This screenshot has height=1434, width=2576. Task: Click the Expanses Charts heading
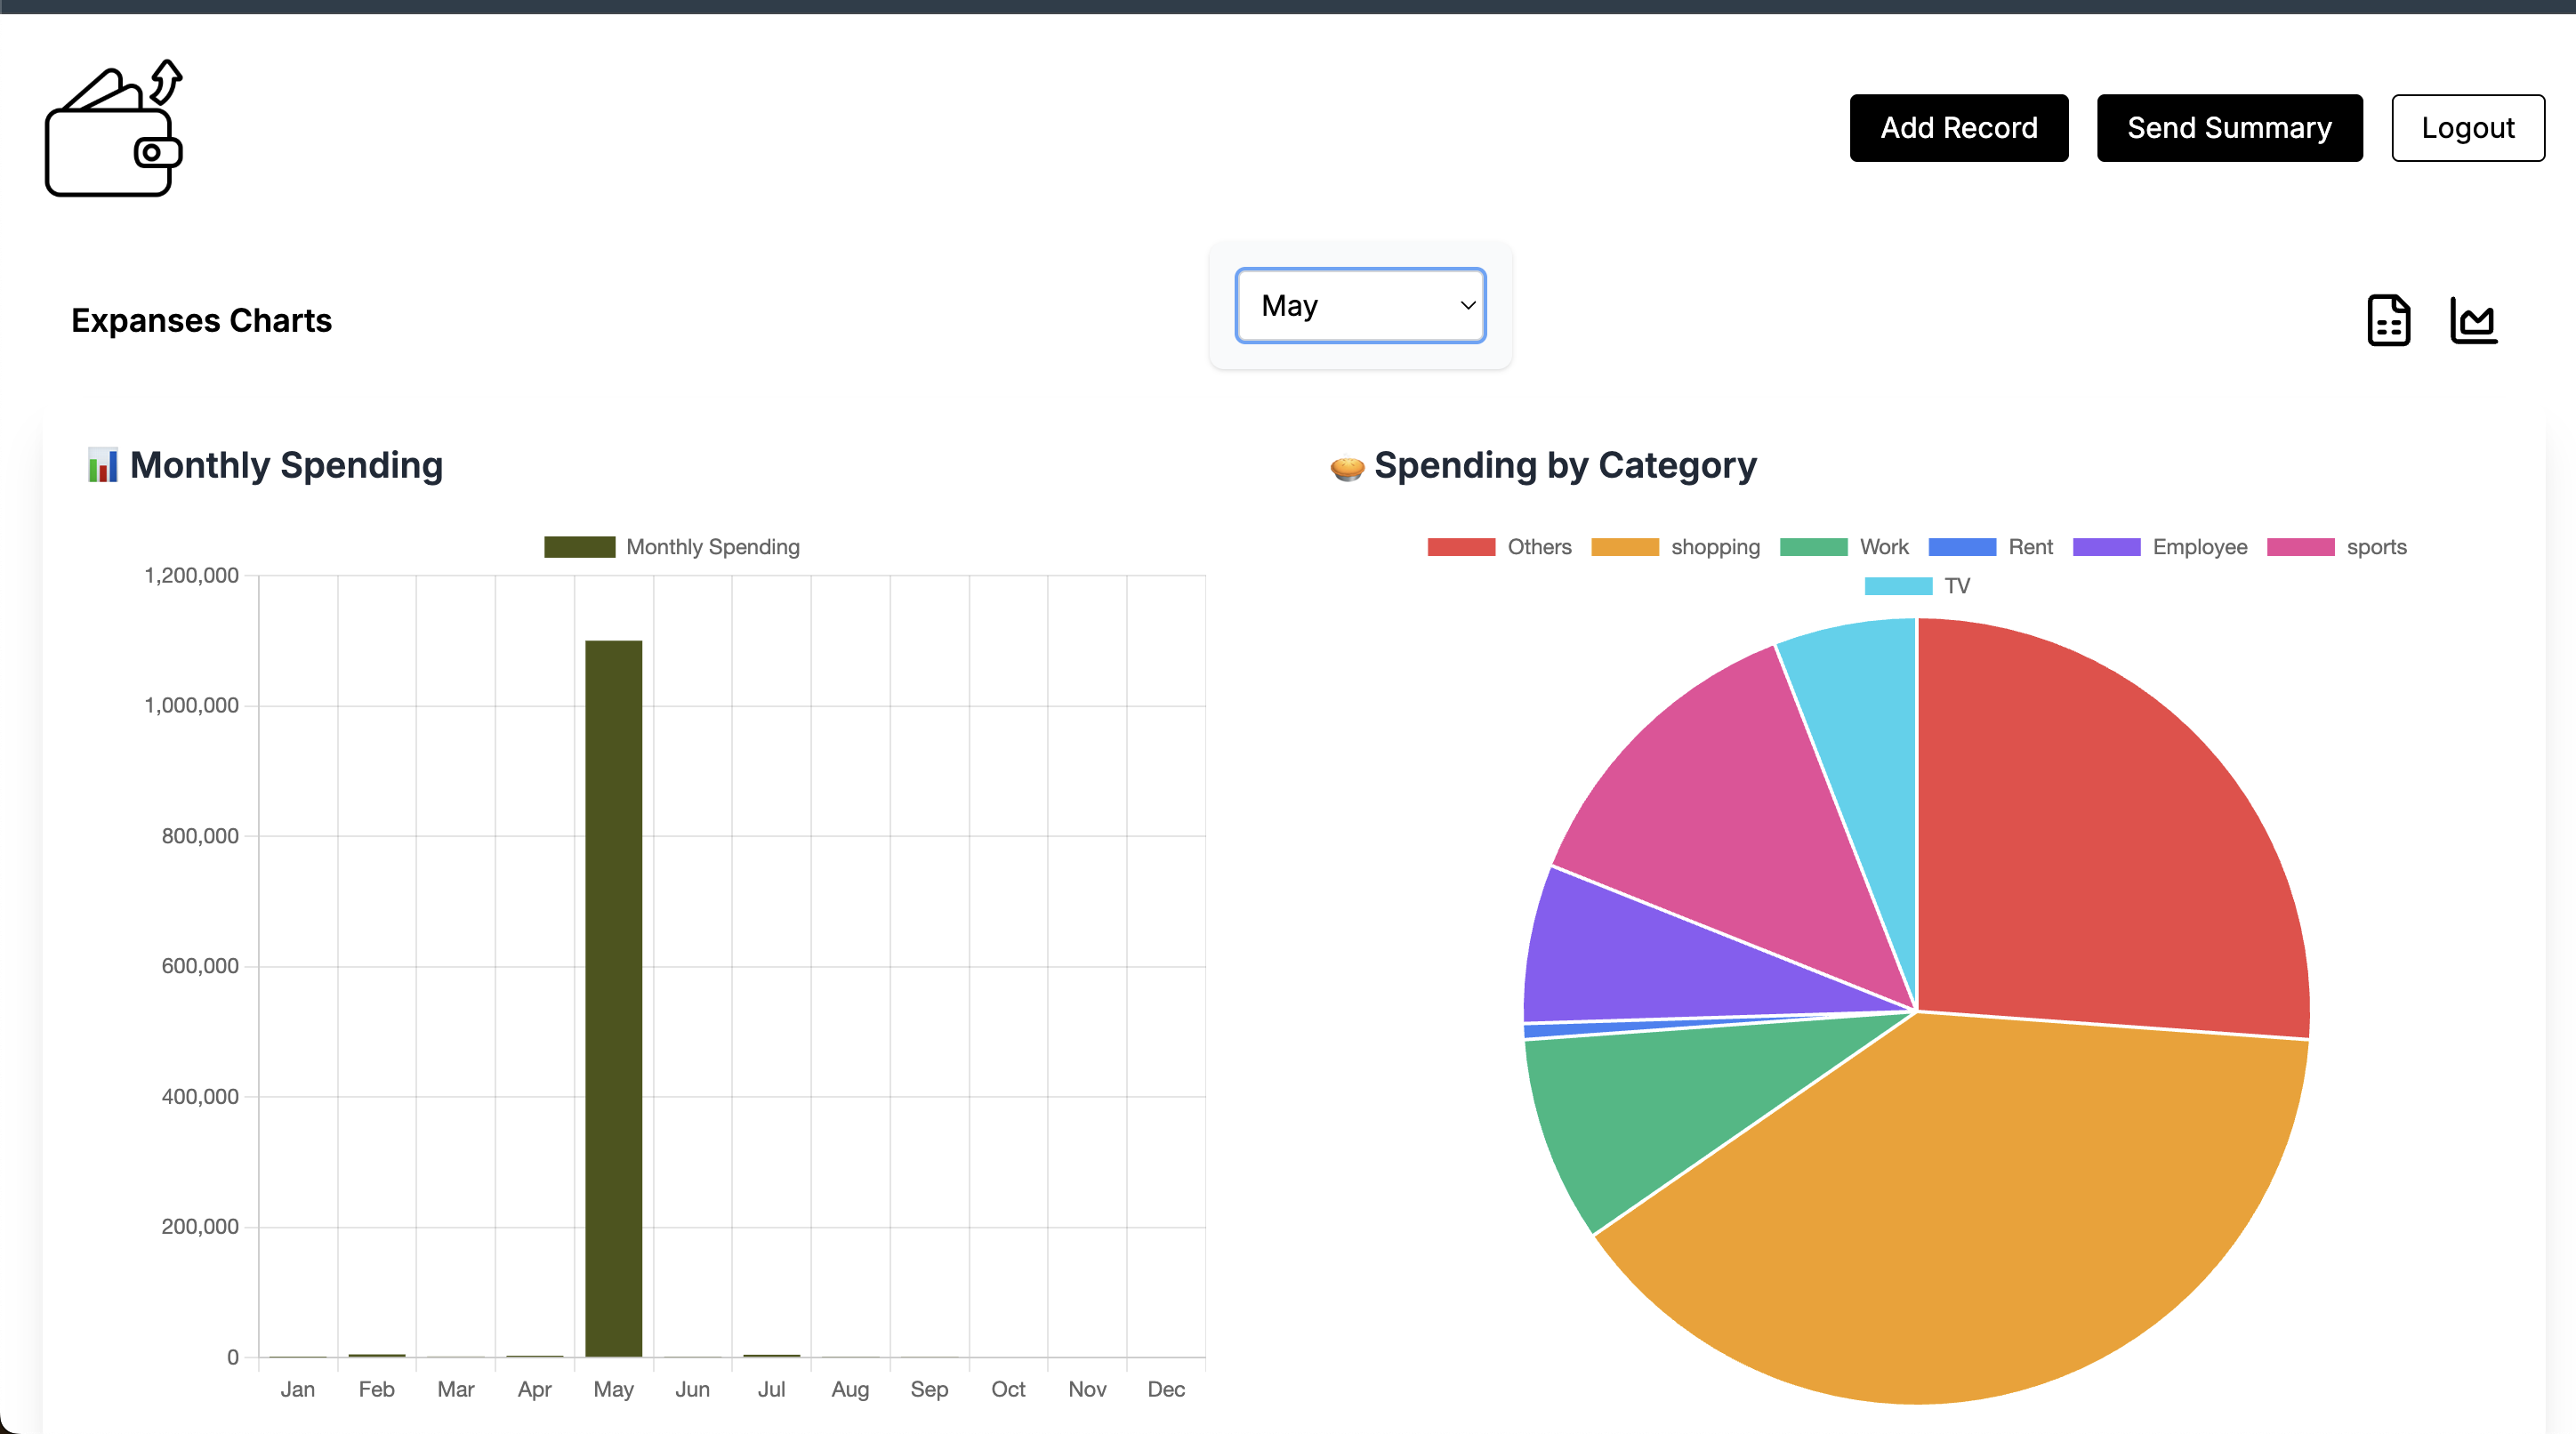(x=201, y=320)
